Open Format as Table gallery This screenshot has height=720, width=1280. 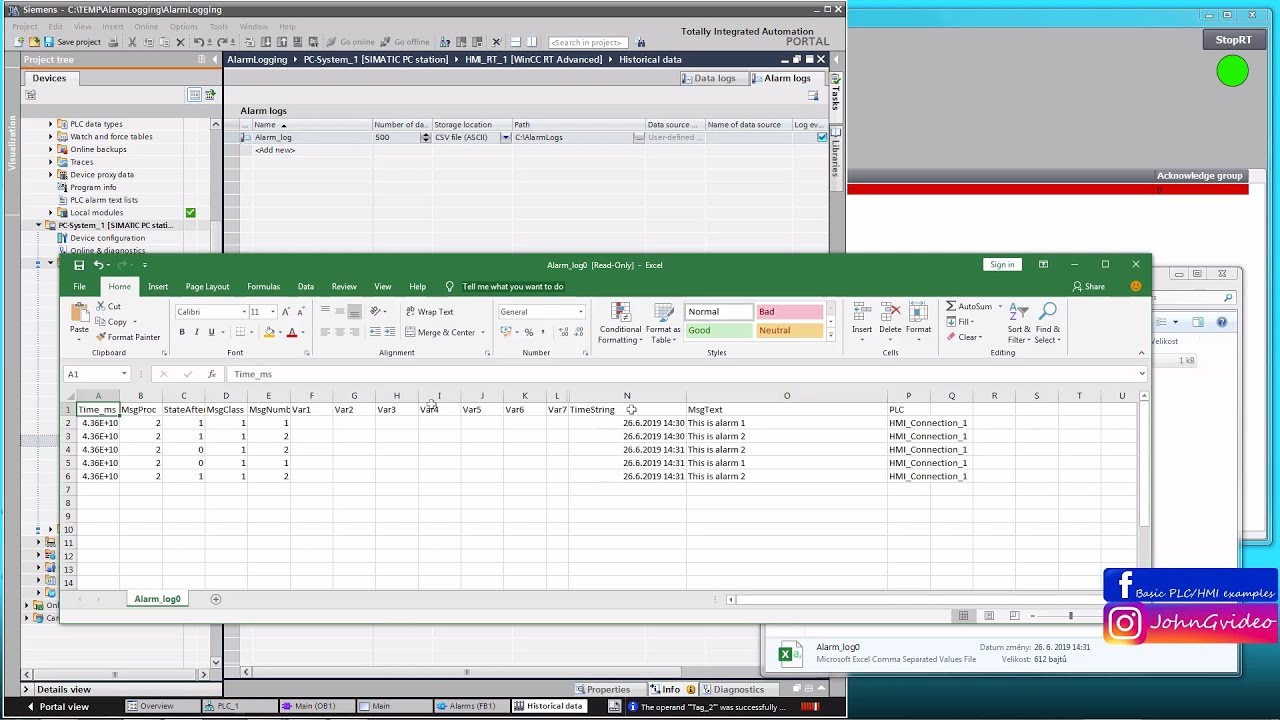663,324
